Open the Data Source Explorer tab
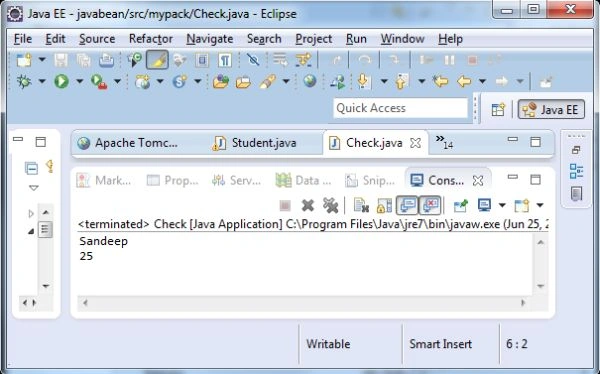The image size is (600, 374). coord(303,180)
